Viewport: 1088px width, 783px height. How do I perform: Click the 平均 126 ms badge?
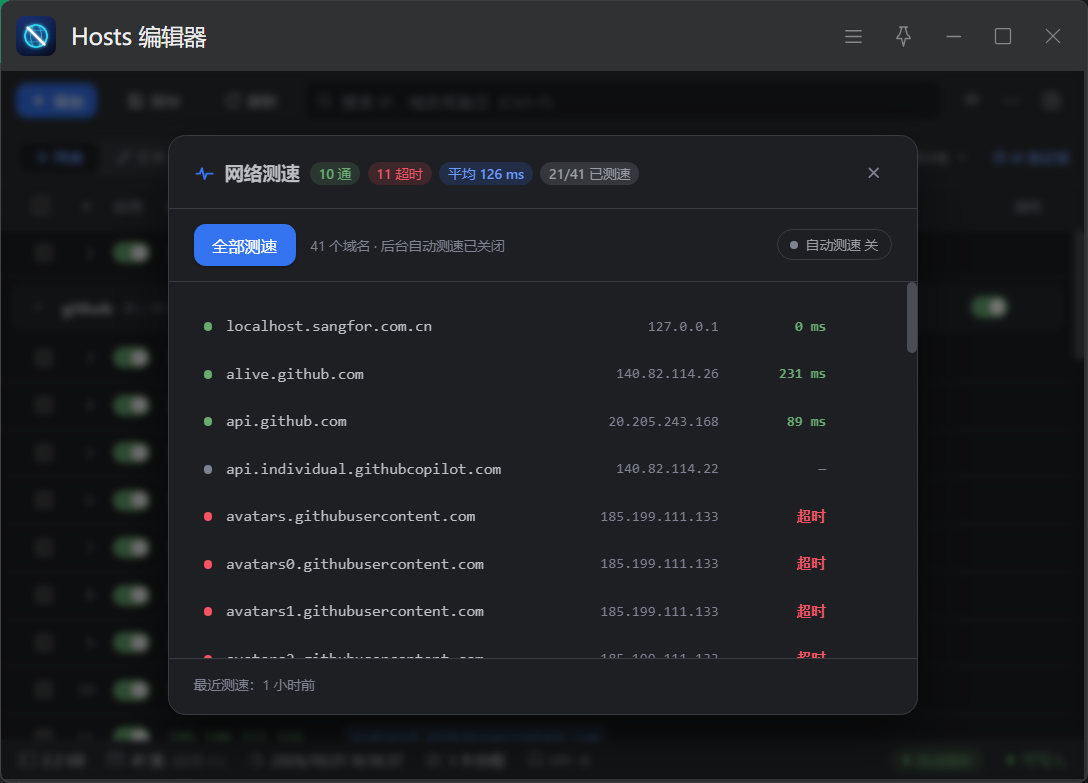tap(486, 174)
